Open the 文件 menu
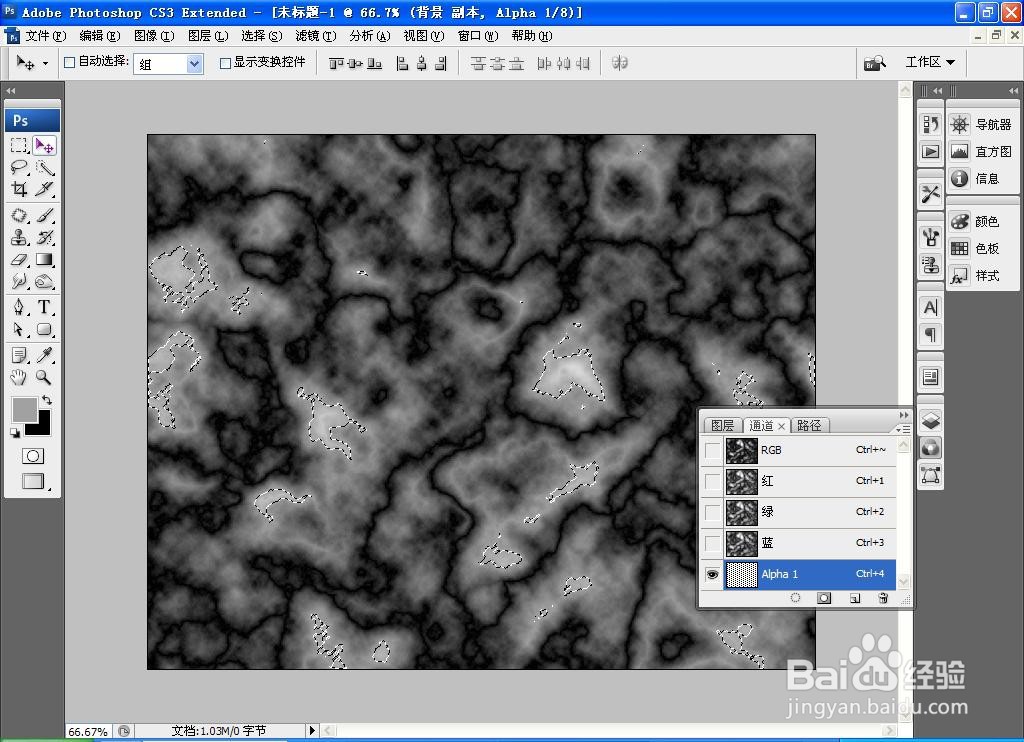The width and height of the screenshot is (1024, 742). pos(46,36)
